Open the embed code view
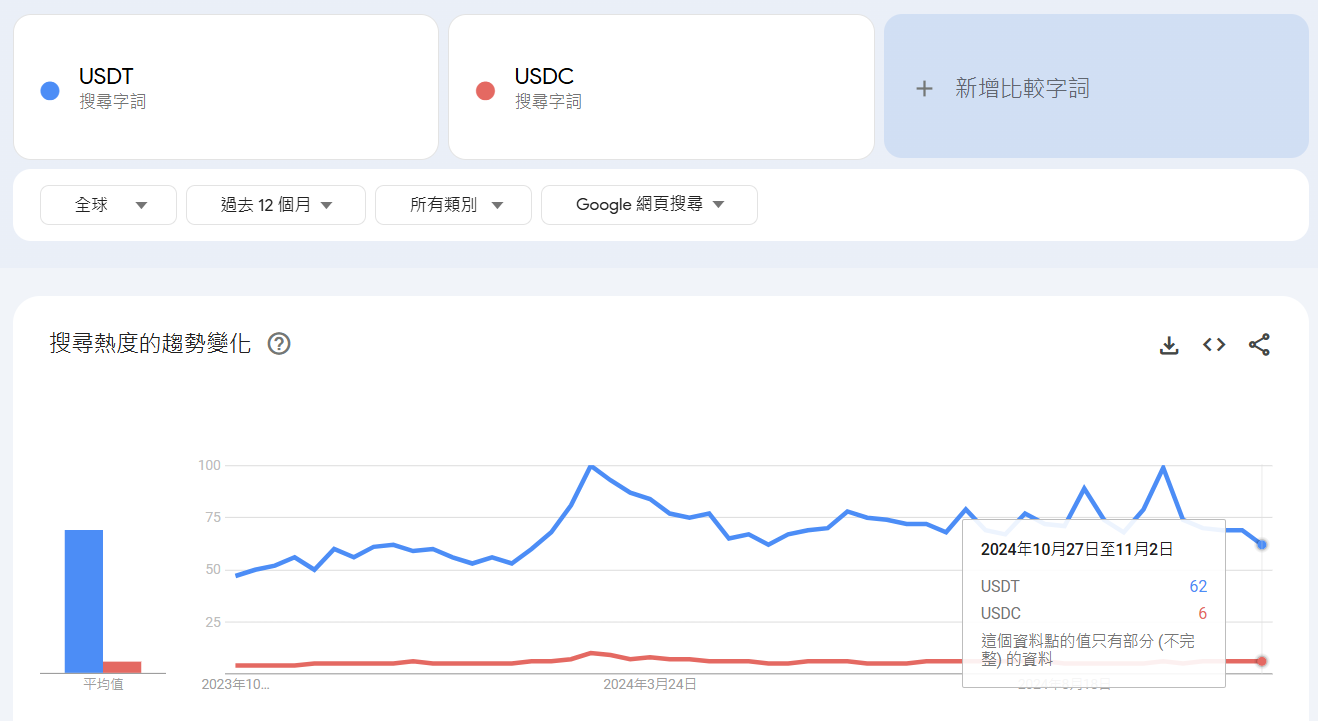This screenshot has width=1318, height=721. click(1213, 344)
